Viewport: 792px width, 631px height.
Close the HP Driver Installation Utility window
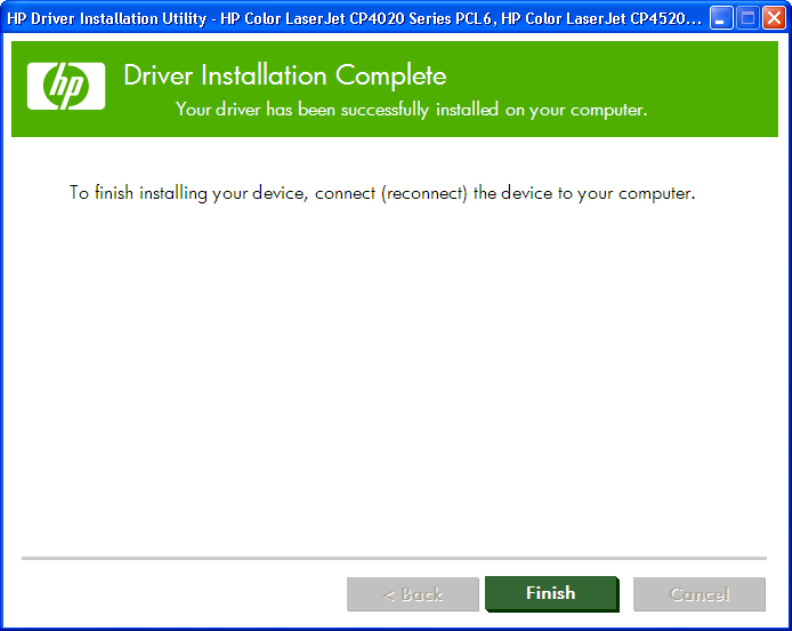click(x=774, y=19)
